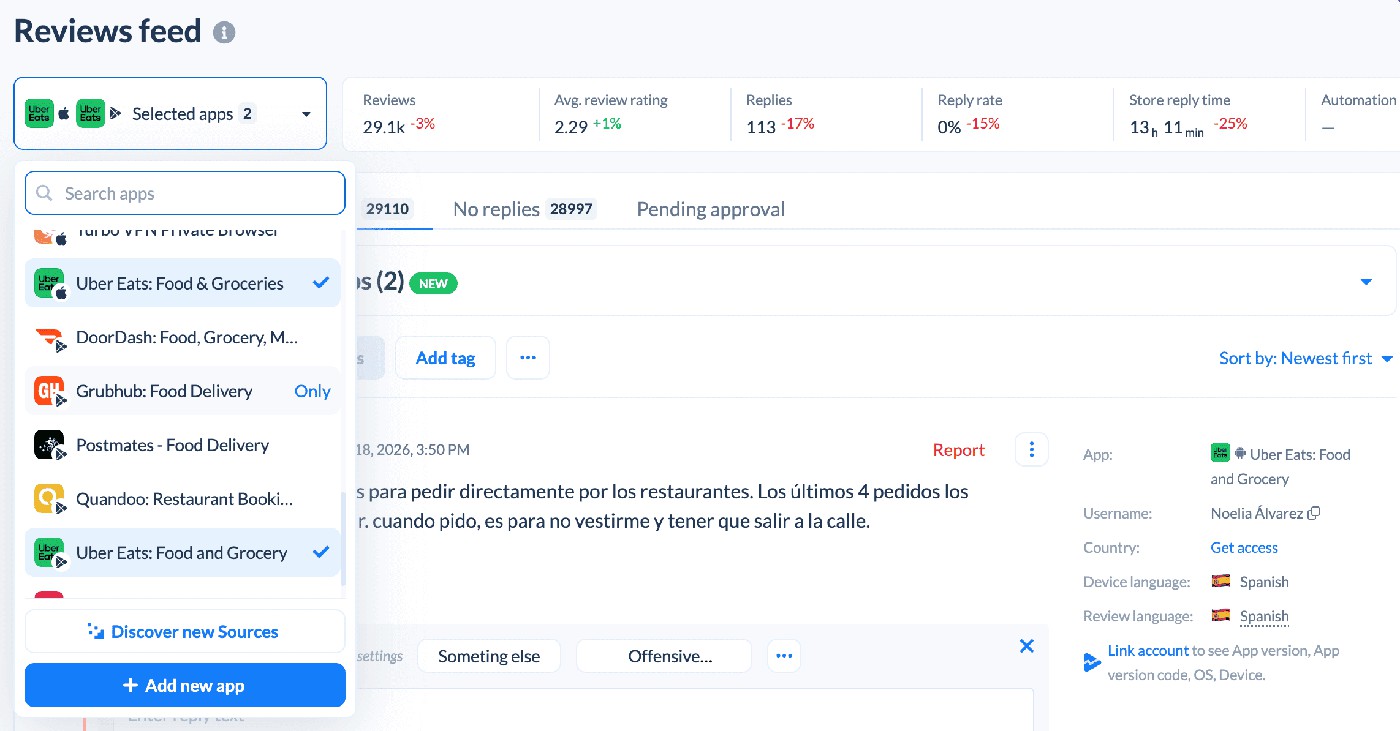Copy username Noelia Álvarez icon
The image size is (1400, 731).
coord(1314,513)
